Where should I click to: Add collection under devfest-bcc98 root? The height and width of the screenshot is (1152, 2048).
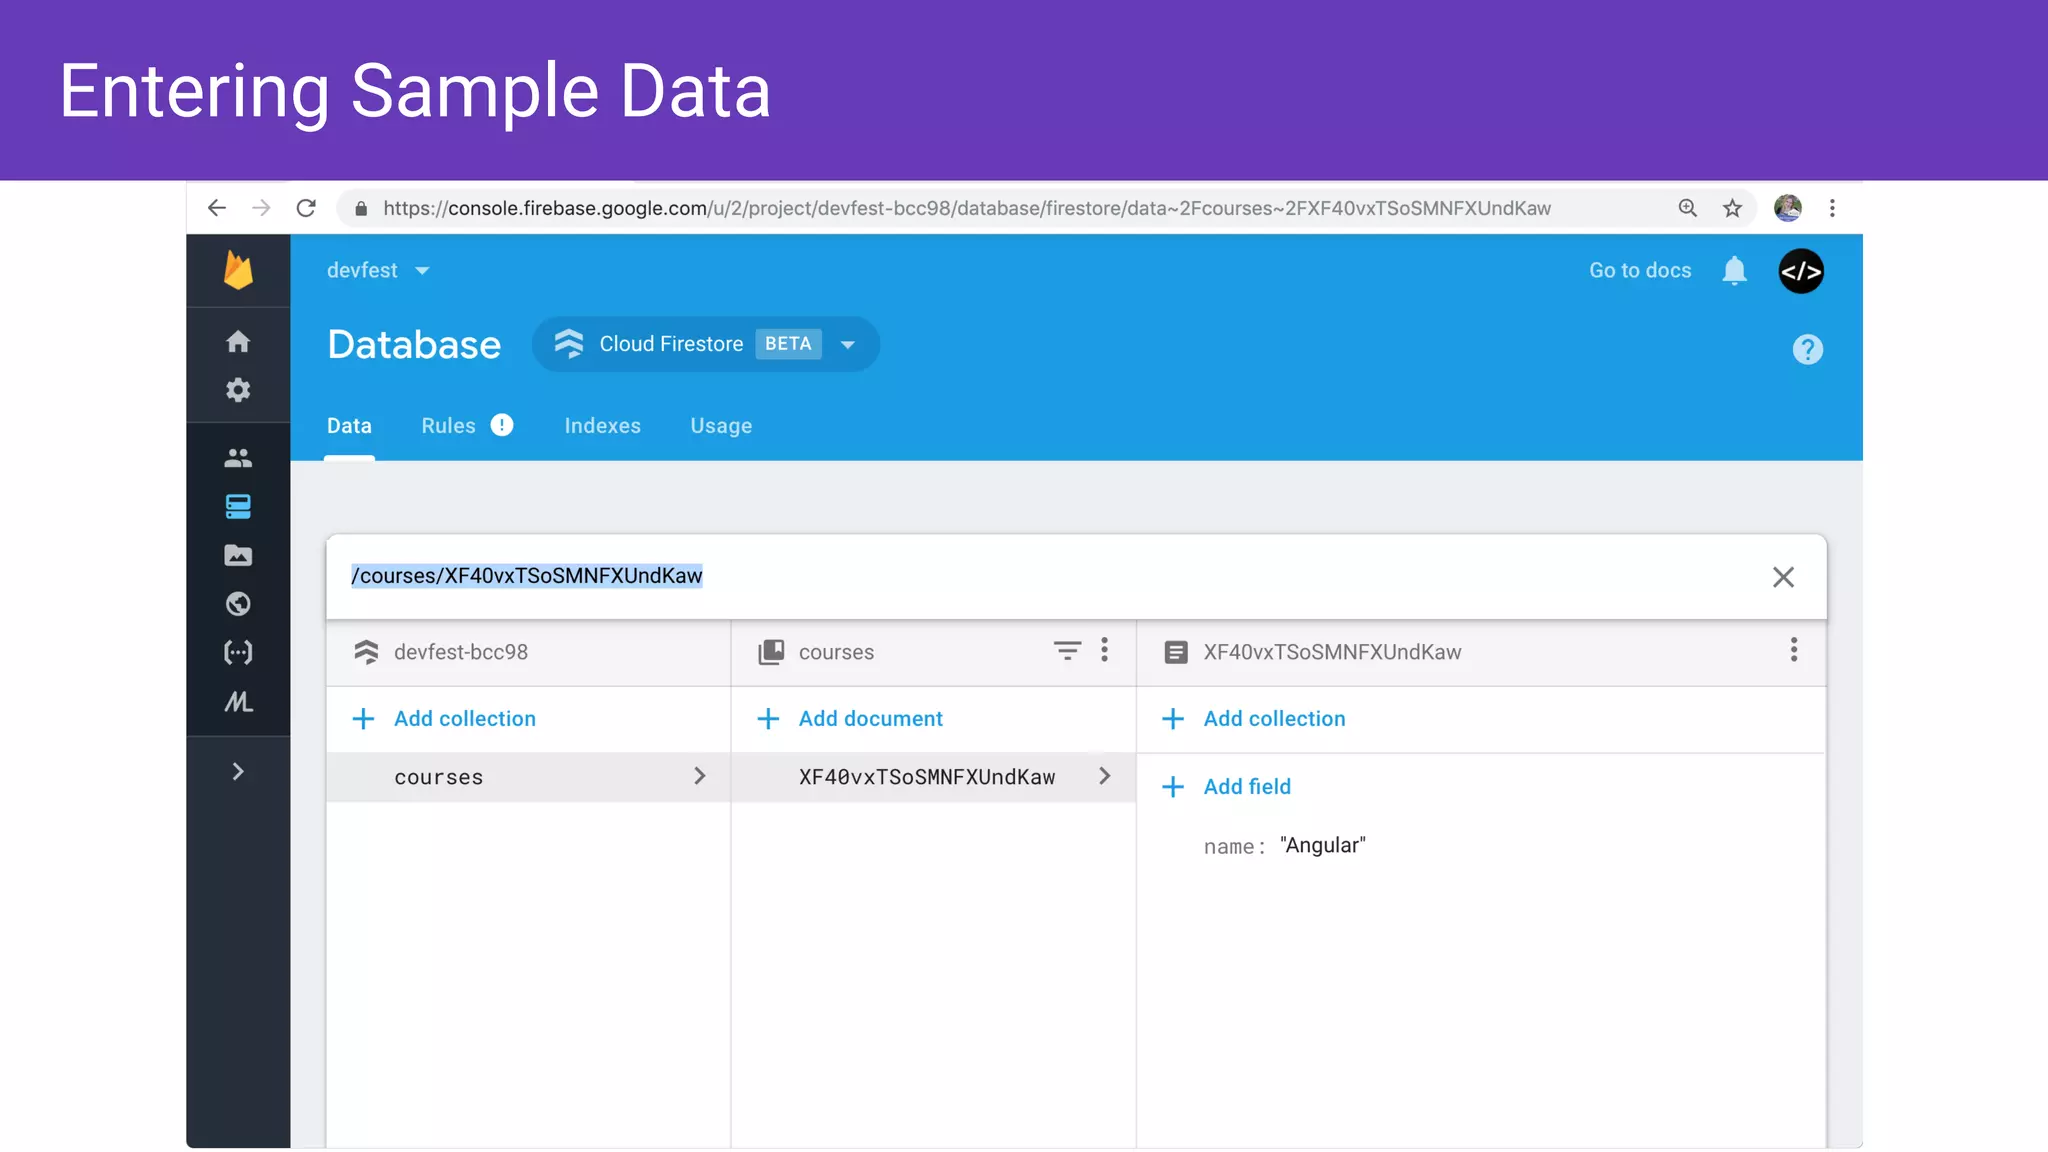(445, 719)
